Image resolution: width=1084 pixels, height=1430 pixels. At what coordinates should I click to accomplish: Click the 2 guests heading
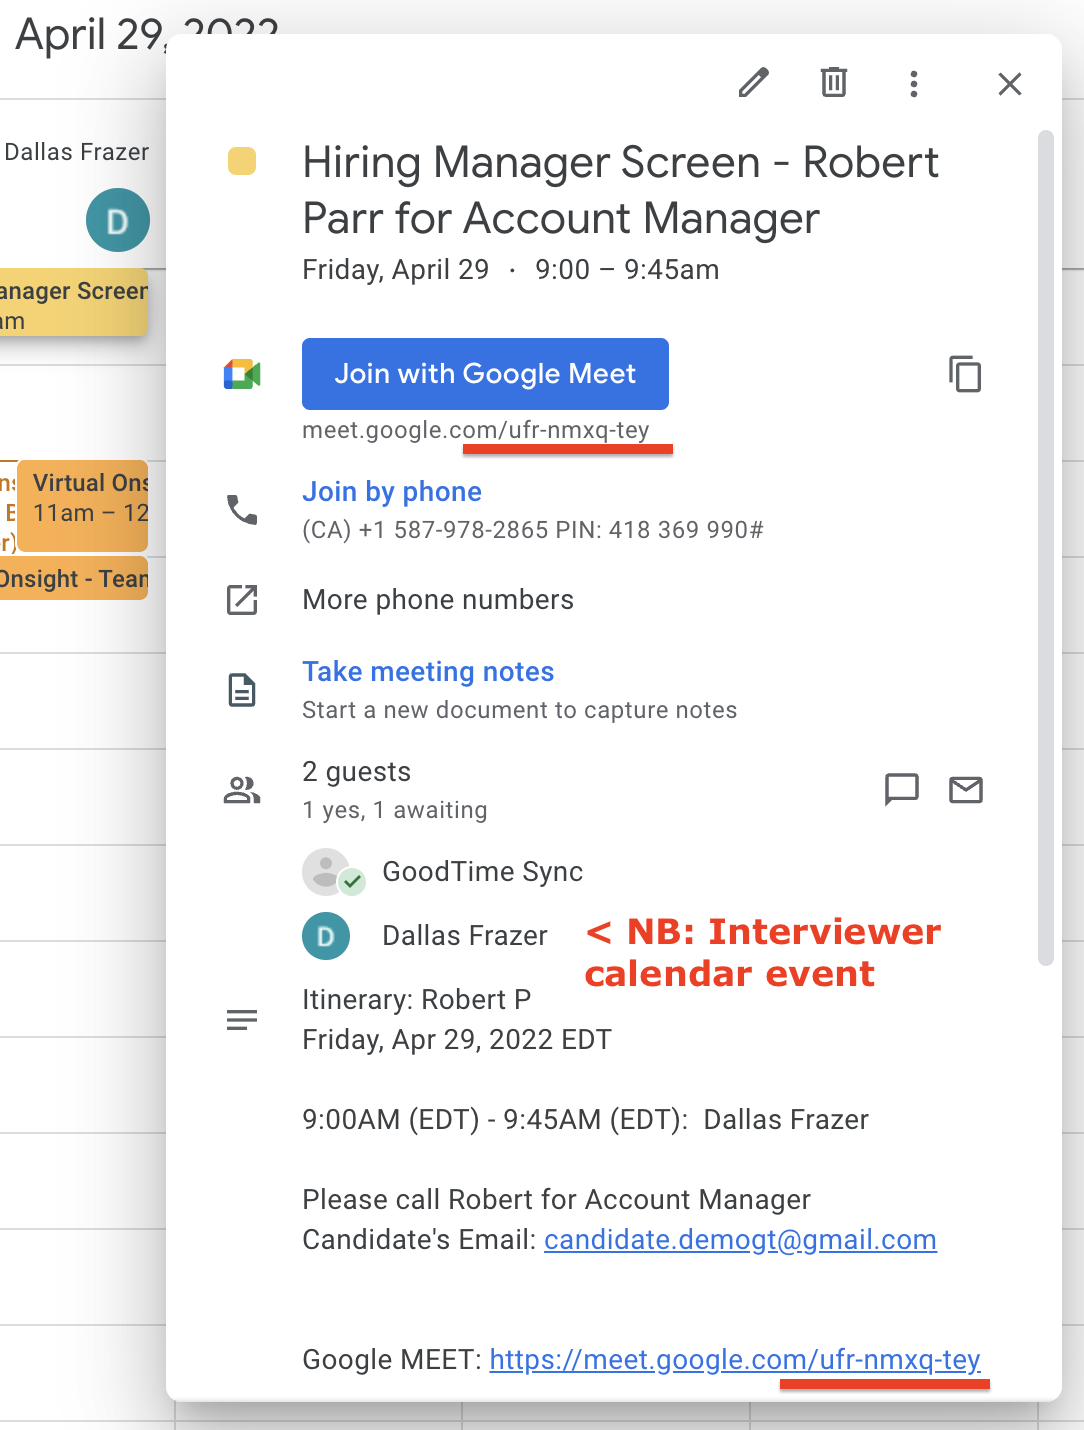[357, 772]
